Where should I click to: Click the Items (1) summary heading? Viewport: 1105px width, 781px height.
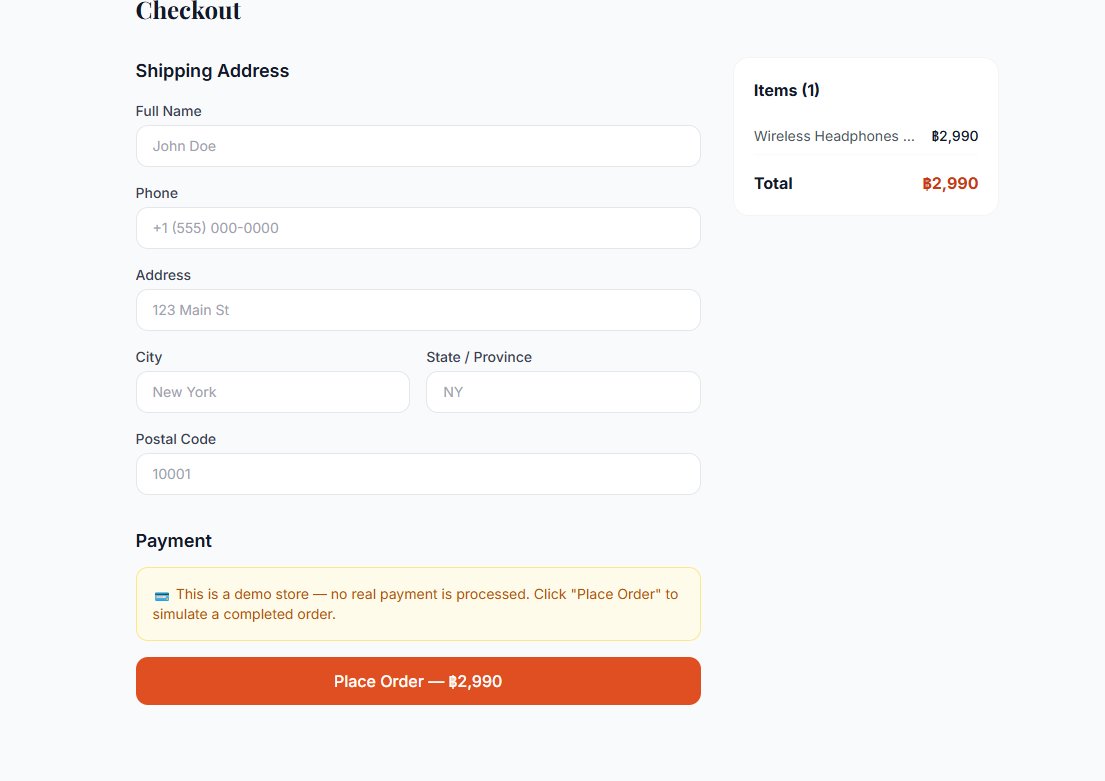787,90
